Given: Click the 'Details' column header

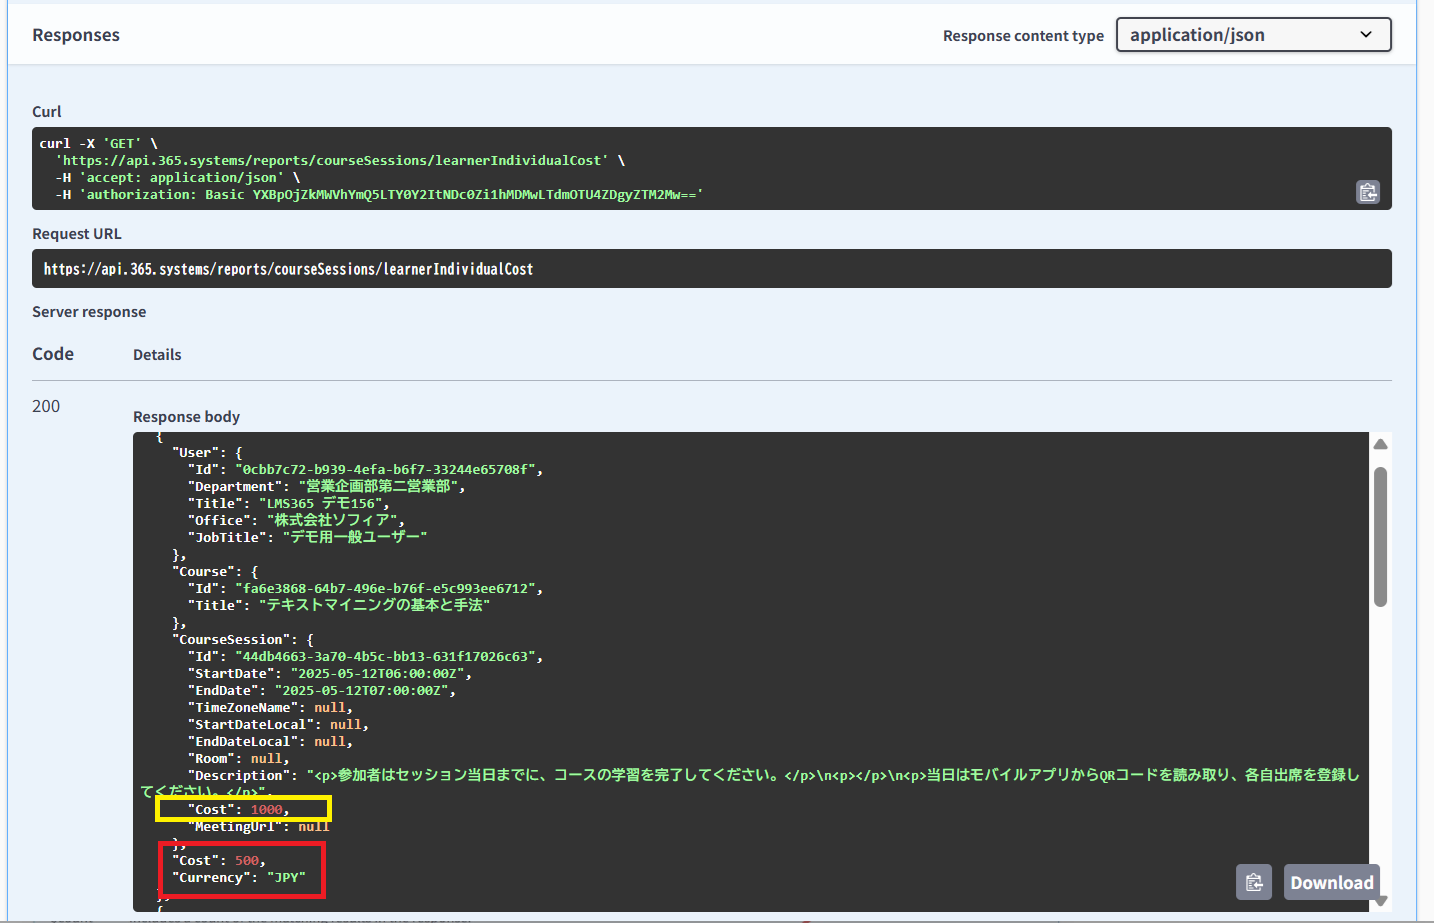Looking at the screenshot, I should coord(157,355).
